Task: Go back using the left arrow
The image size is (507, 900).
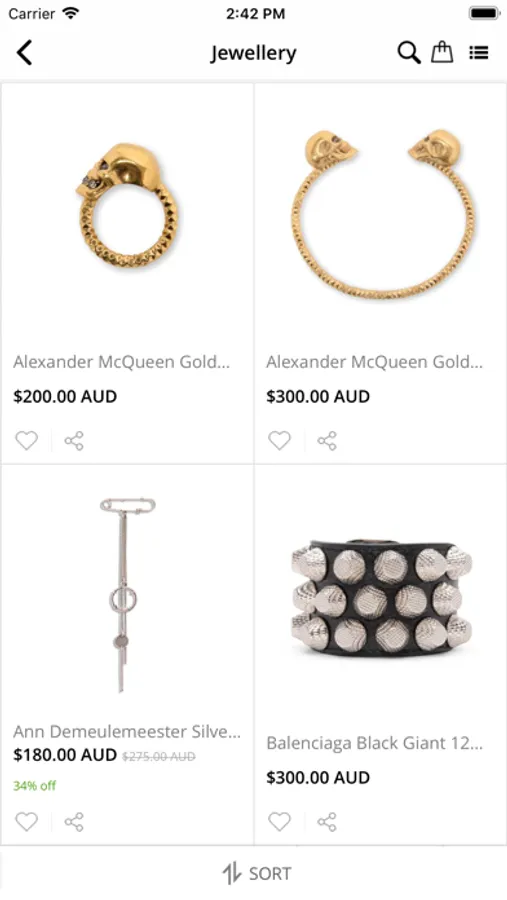Action: coord(25,53)
